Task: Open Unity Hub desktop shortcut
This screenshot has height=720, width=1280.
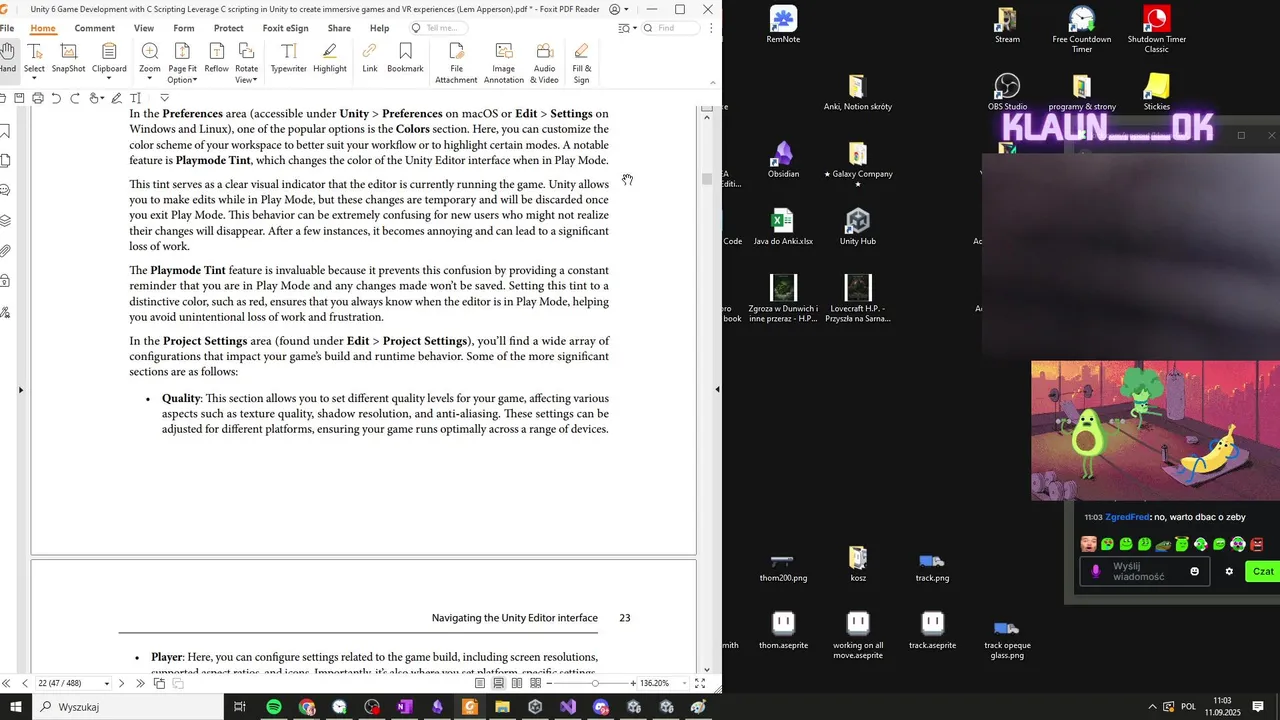Action: (857, 227)
